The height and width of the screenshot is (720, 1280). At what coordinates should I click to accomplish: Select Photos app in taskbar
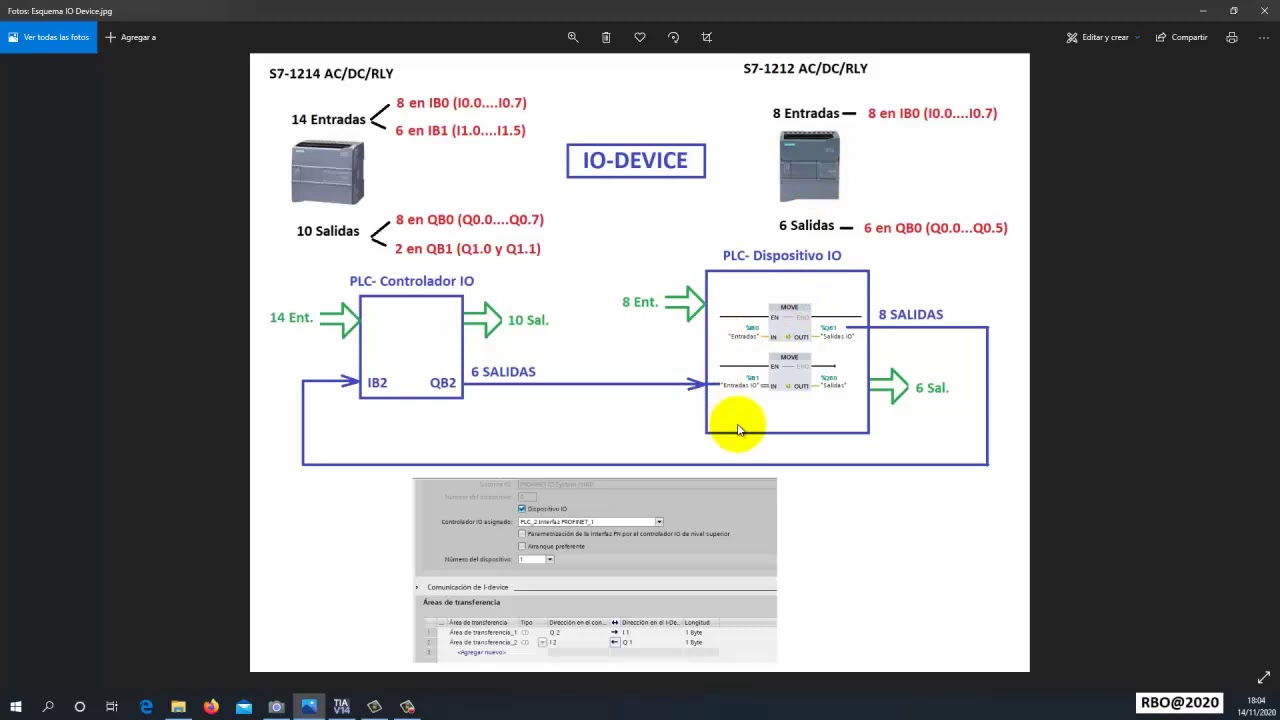tap(309, 707)
